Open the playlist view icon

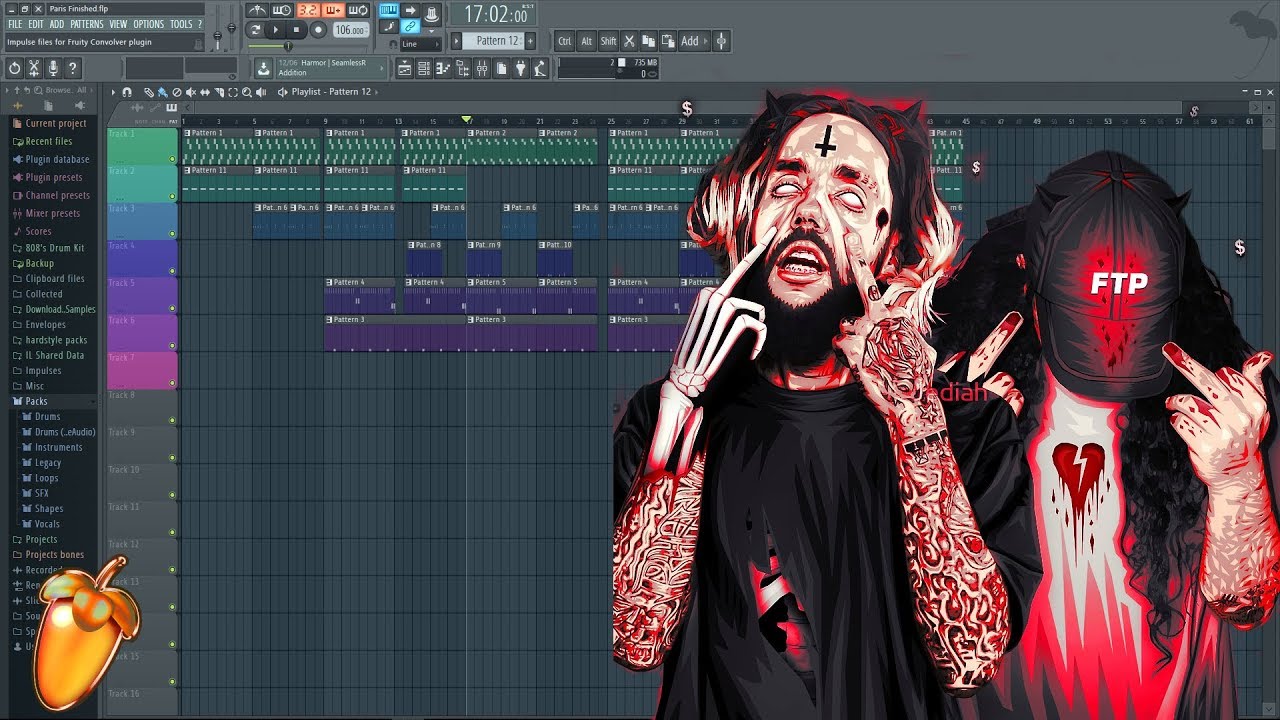pyautogui.click(x=405, y=68)
